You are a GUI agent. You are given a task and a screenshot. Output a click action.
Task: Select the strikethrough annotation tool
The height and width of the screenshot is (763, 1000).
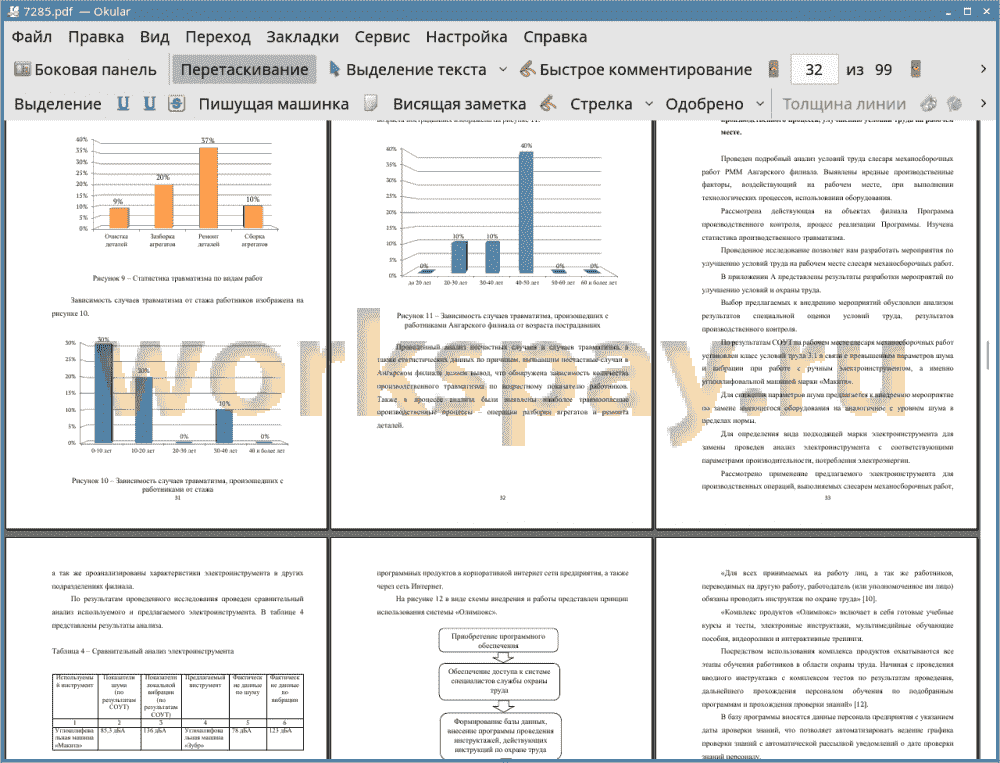point(177,104)
